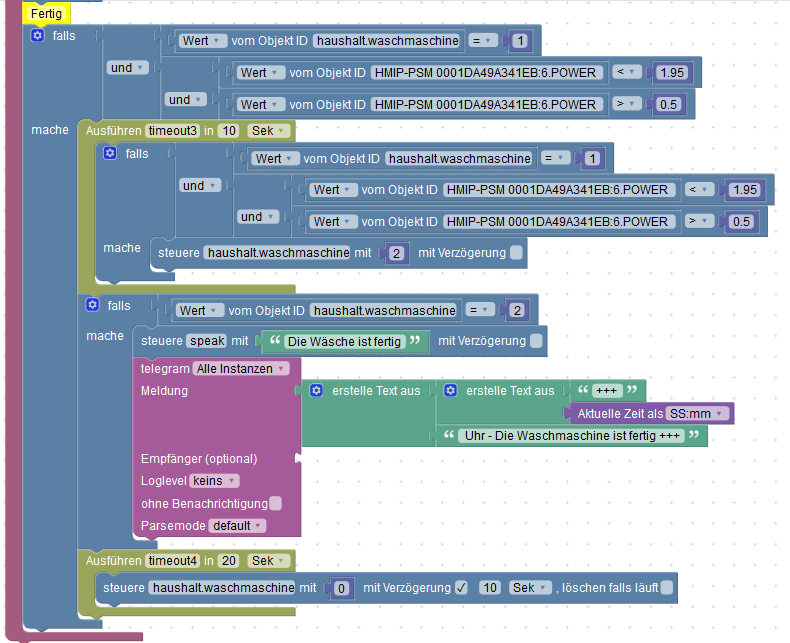Open Loglevel keins dropdown
Screen dimensions: 790x643
point(214,481)
